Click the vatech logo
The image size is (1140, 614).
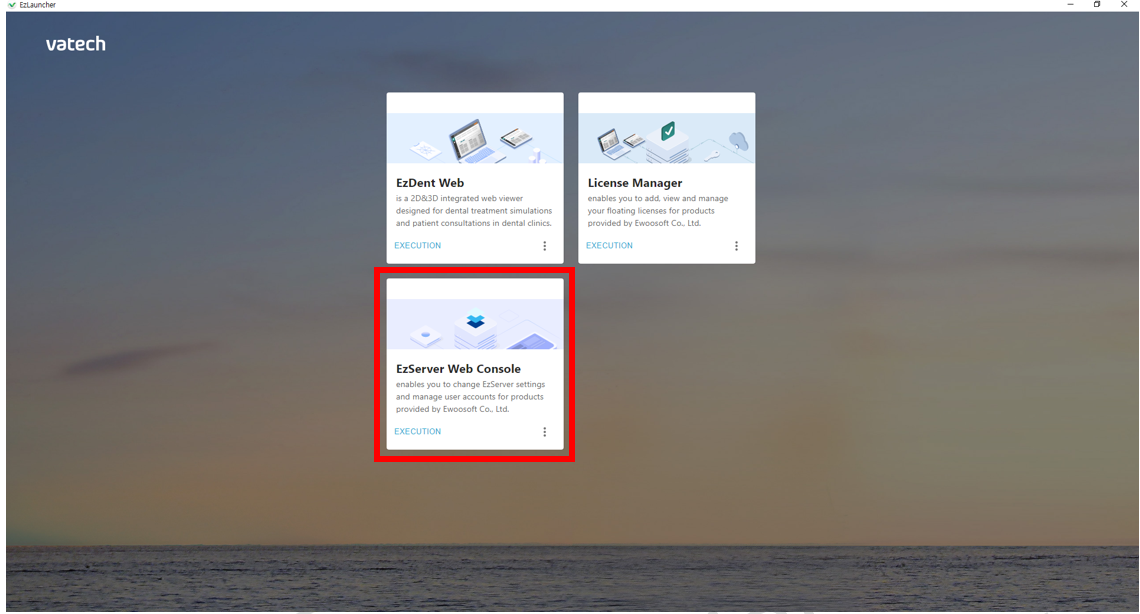click(76, 44)
